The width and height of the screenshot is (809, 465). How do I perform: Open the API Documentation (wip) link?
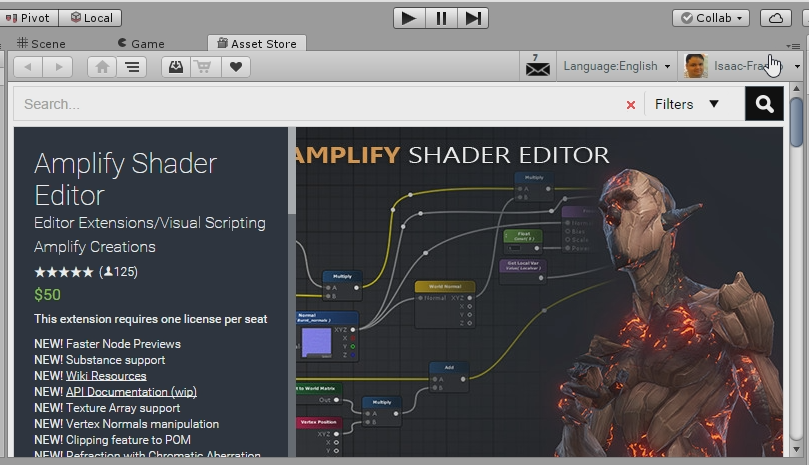(131, 392)
